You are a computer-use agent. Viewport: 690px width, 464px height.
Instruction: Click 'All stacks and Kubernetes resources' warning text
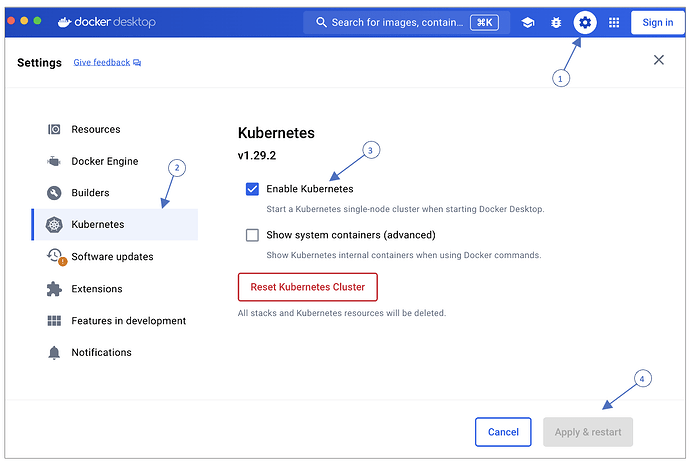342,313
